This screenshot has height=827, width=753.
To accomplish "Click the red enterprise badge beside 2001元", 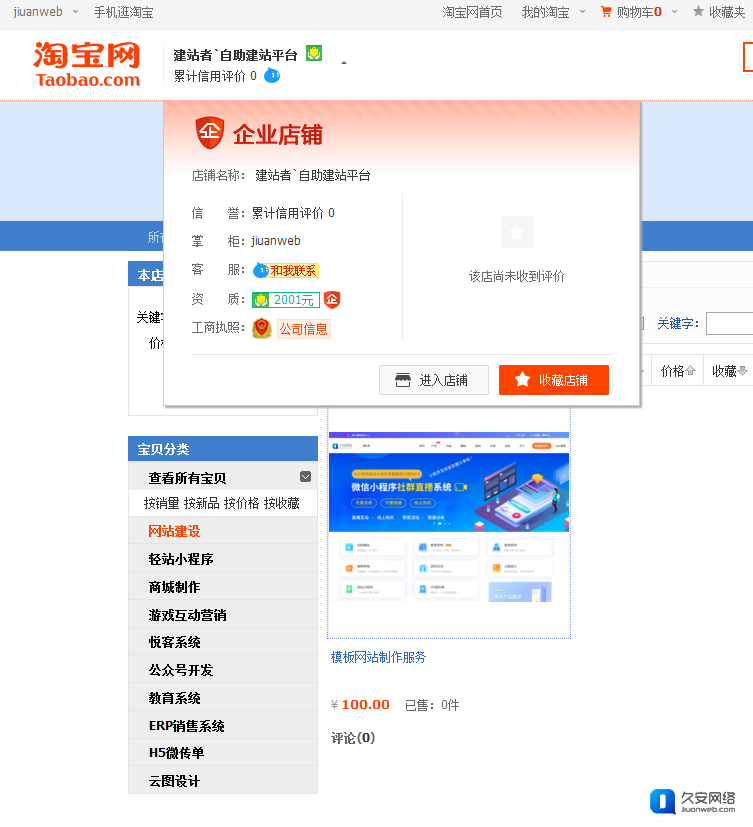I will click(x=332, y=300).
